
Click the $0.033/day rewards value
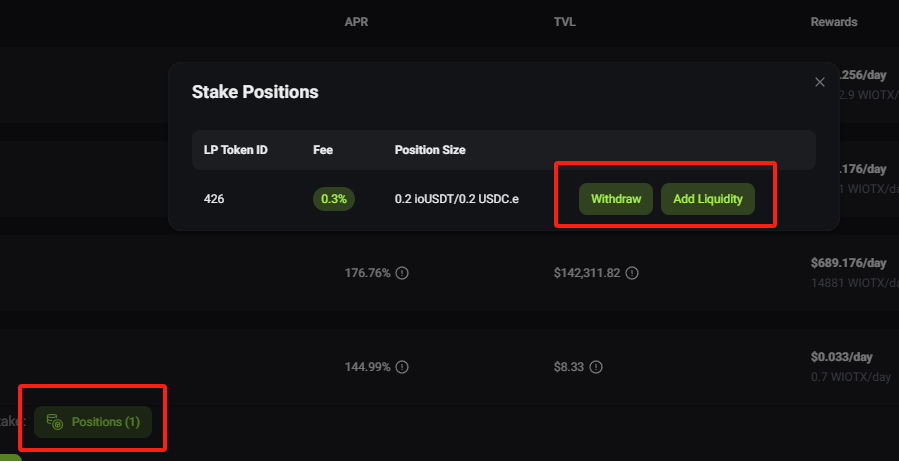pyautogui.click(x=842, y=358)
